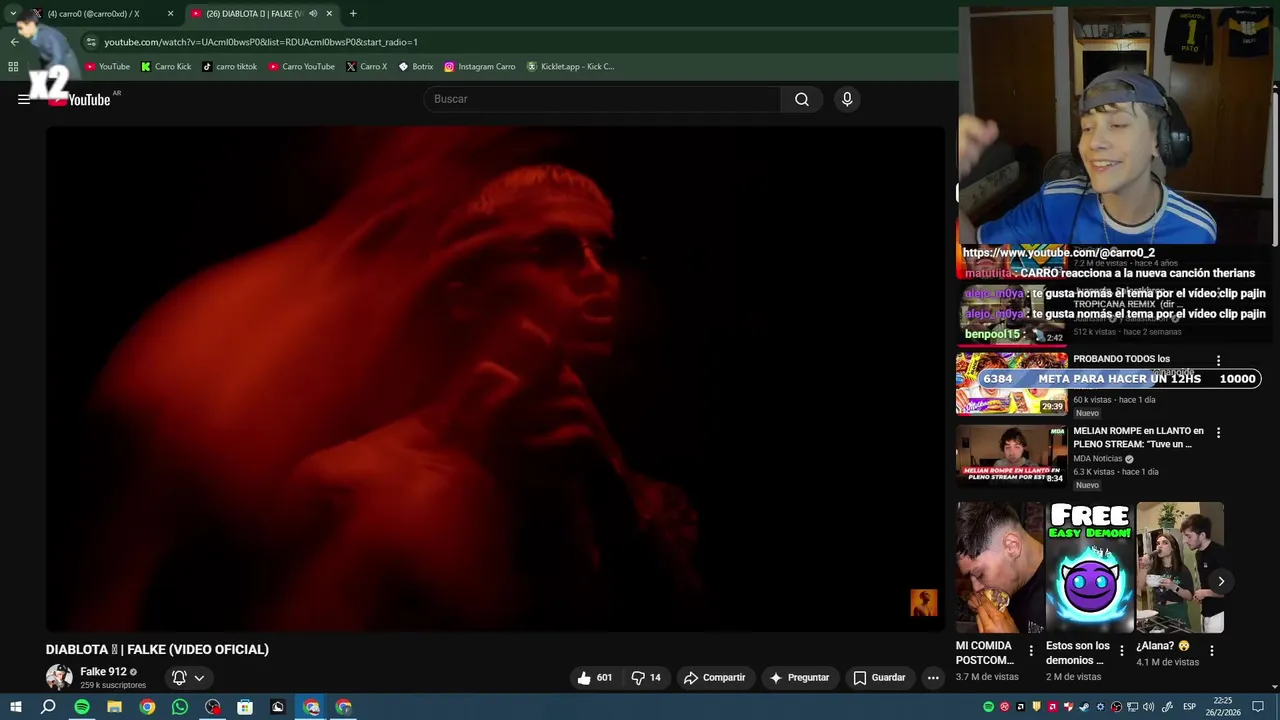Image resolution: width=1280 pixels, height=720 pixels.
Task: Click Guardar to save video
Action: (879, 677)
